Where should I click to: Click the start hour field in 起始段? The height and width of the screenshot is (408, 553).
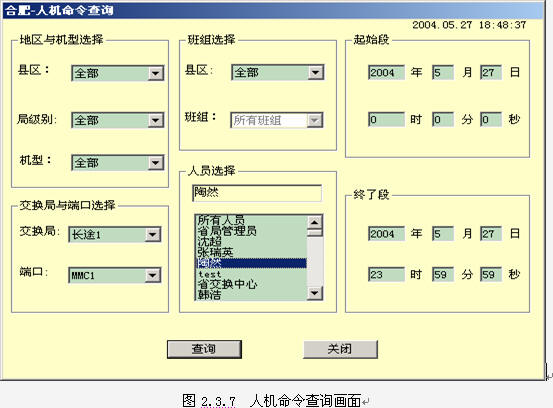[x=386, y=119]
